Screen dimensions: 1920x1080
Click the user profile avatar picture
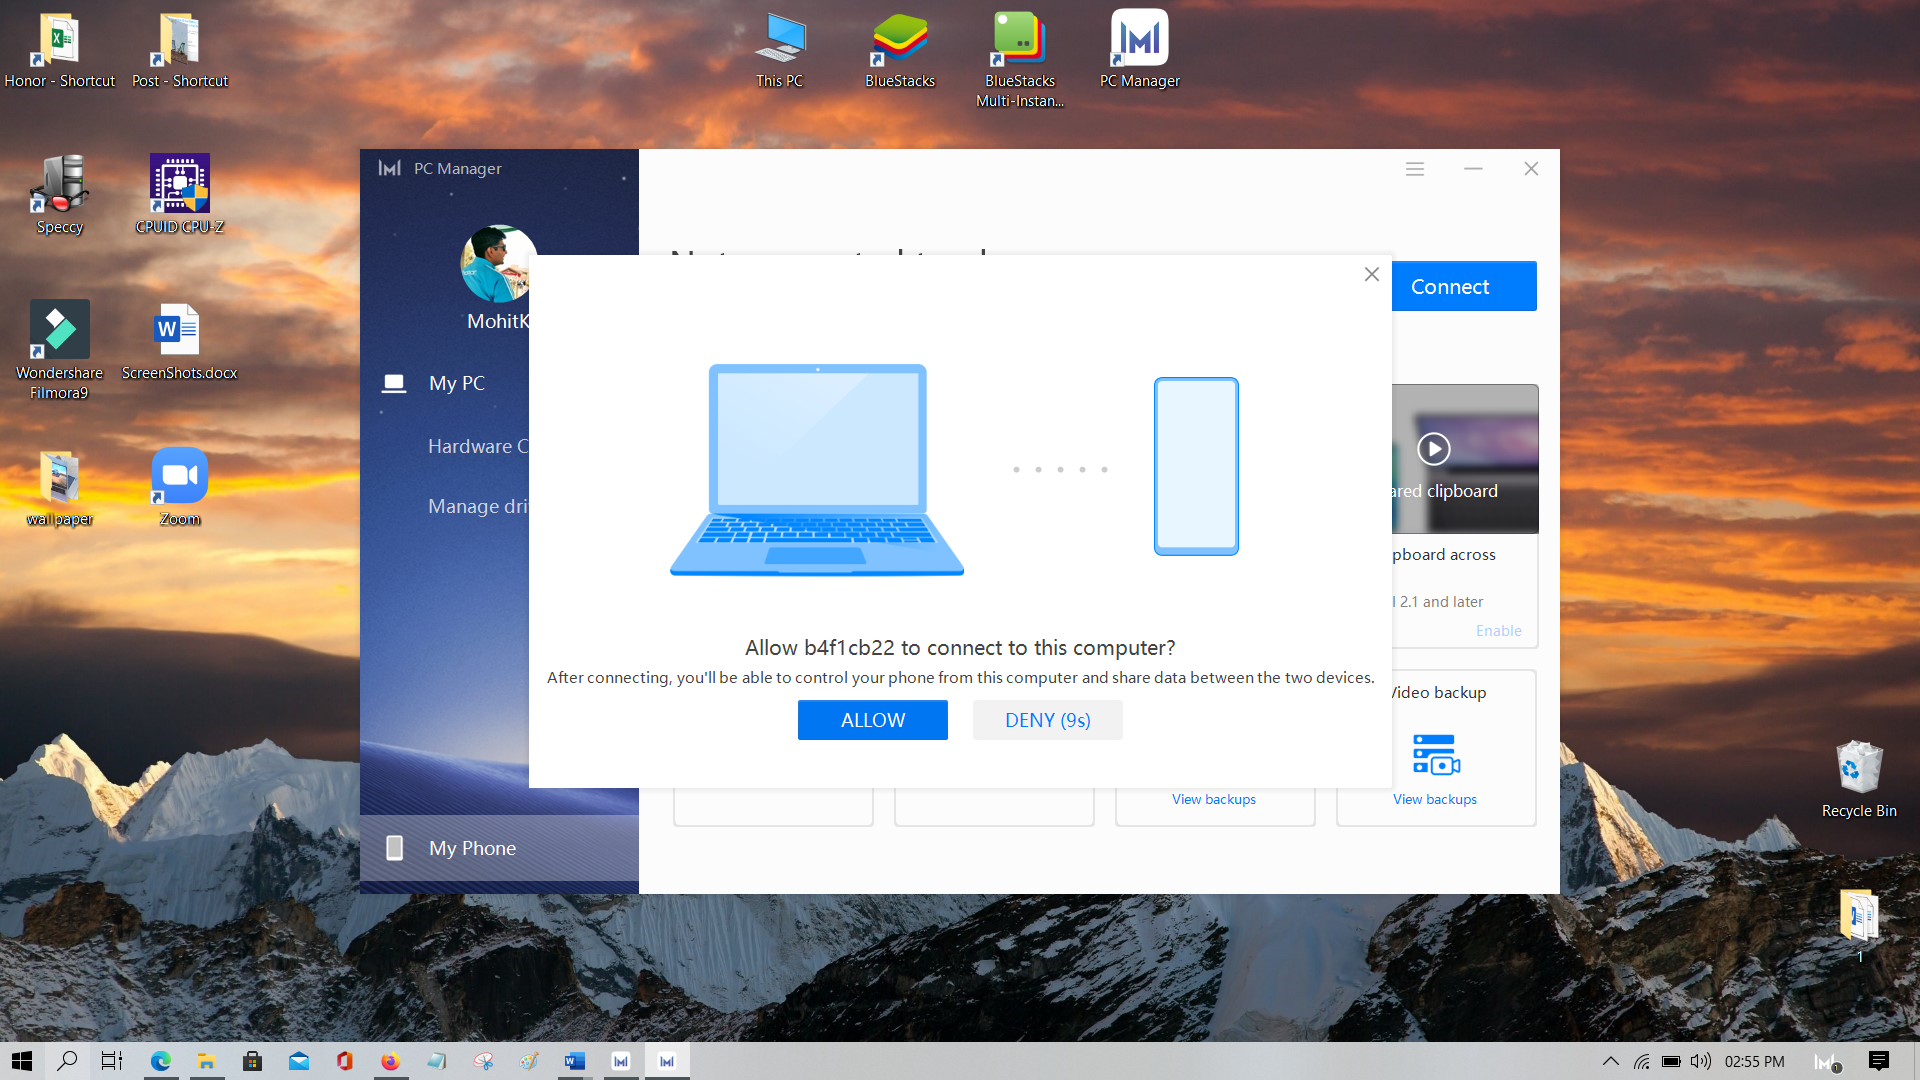[x=496, y=264]
